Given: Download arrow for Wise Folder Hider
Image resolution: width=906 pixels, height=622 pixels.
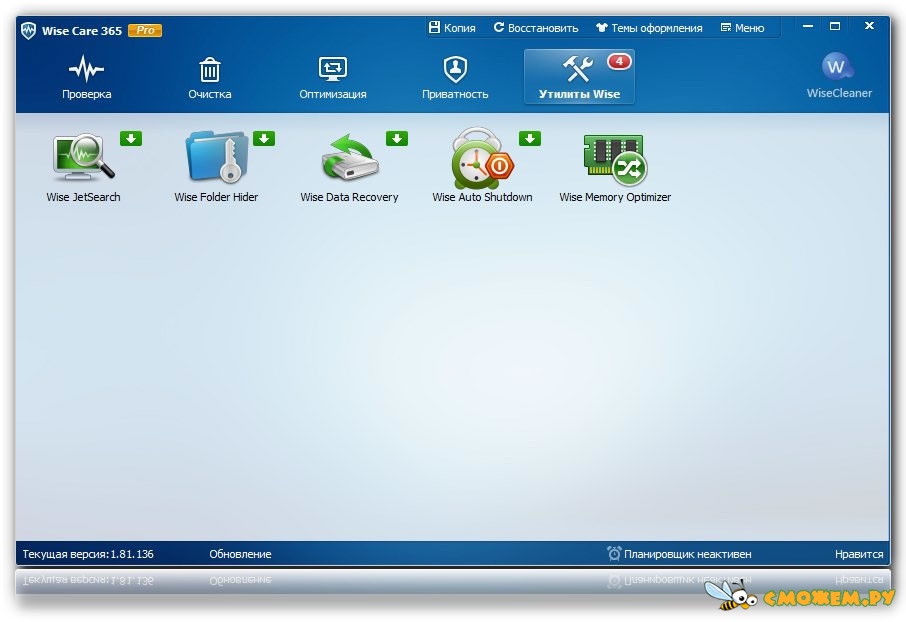Looking at the screenshot, I should tap(264, 139).
